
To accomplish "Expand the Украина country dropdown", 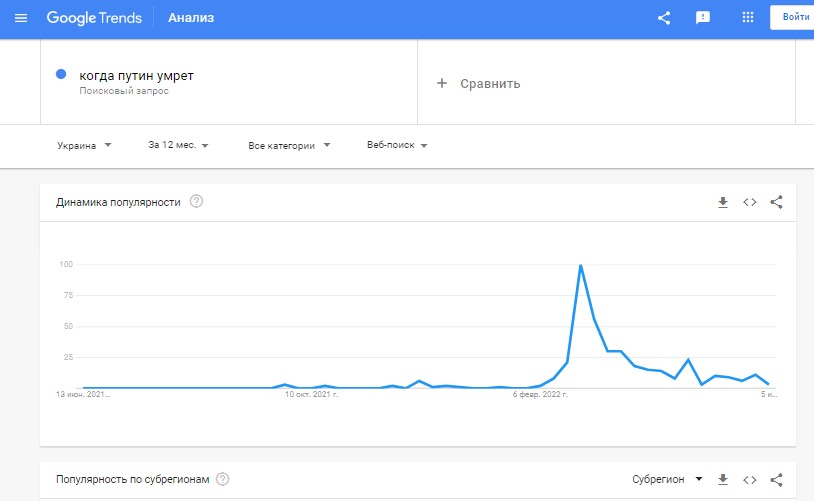I will click(x=84, y=145).
